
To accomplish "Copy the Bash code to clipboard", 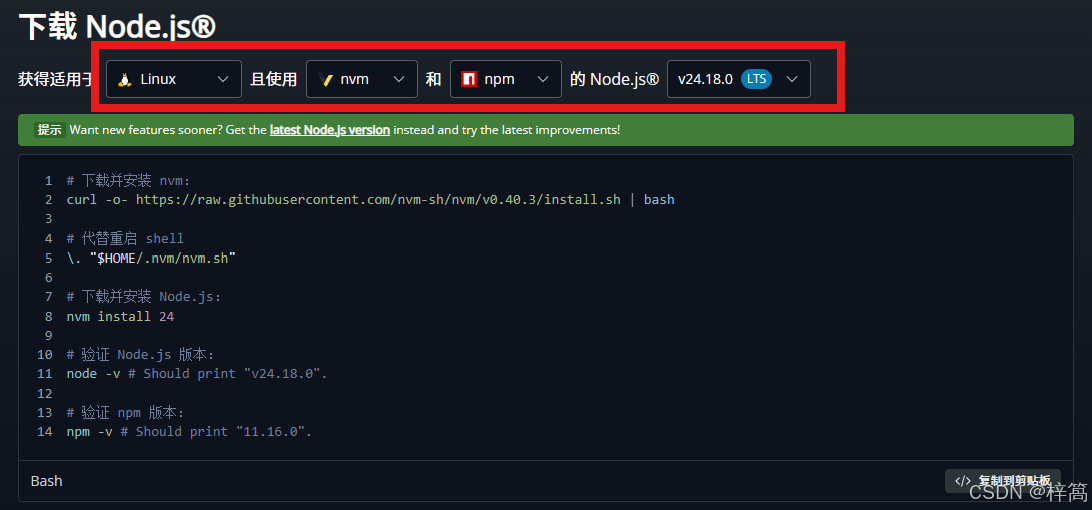I will pos(1003,481).
